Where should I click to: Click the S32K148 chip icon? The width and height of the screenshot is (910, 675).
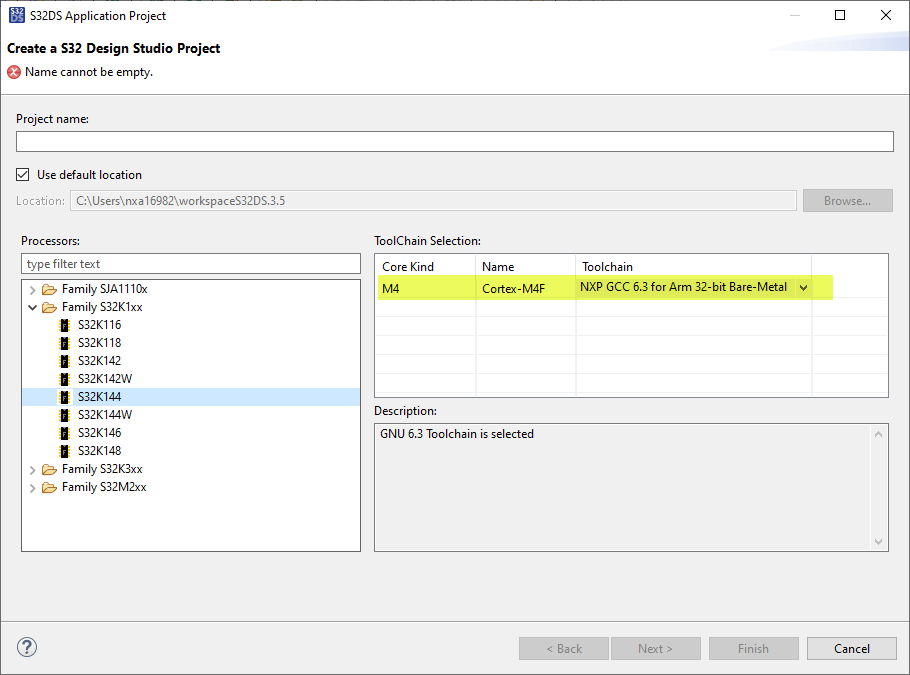(65, 451)
